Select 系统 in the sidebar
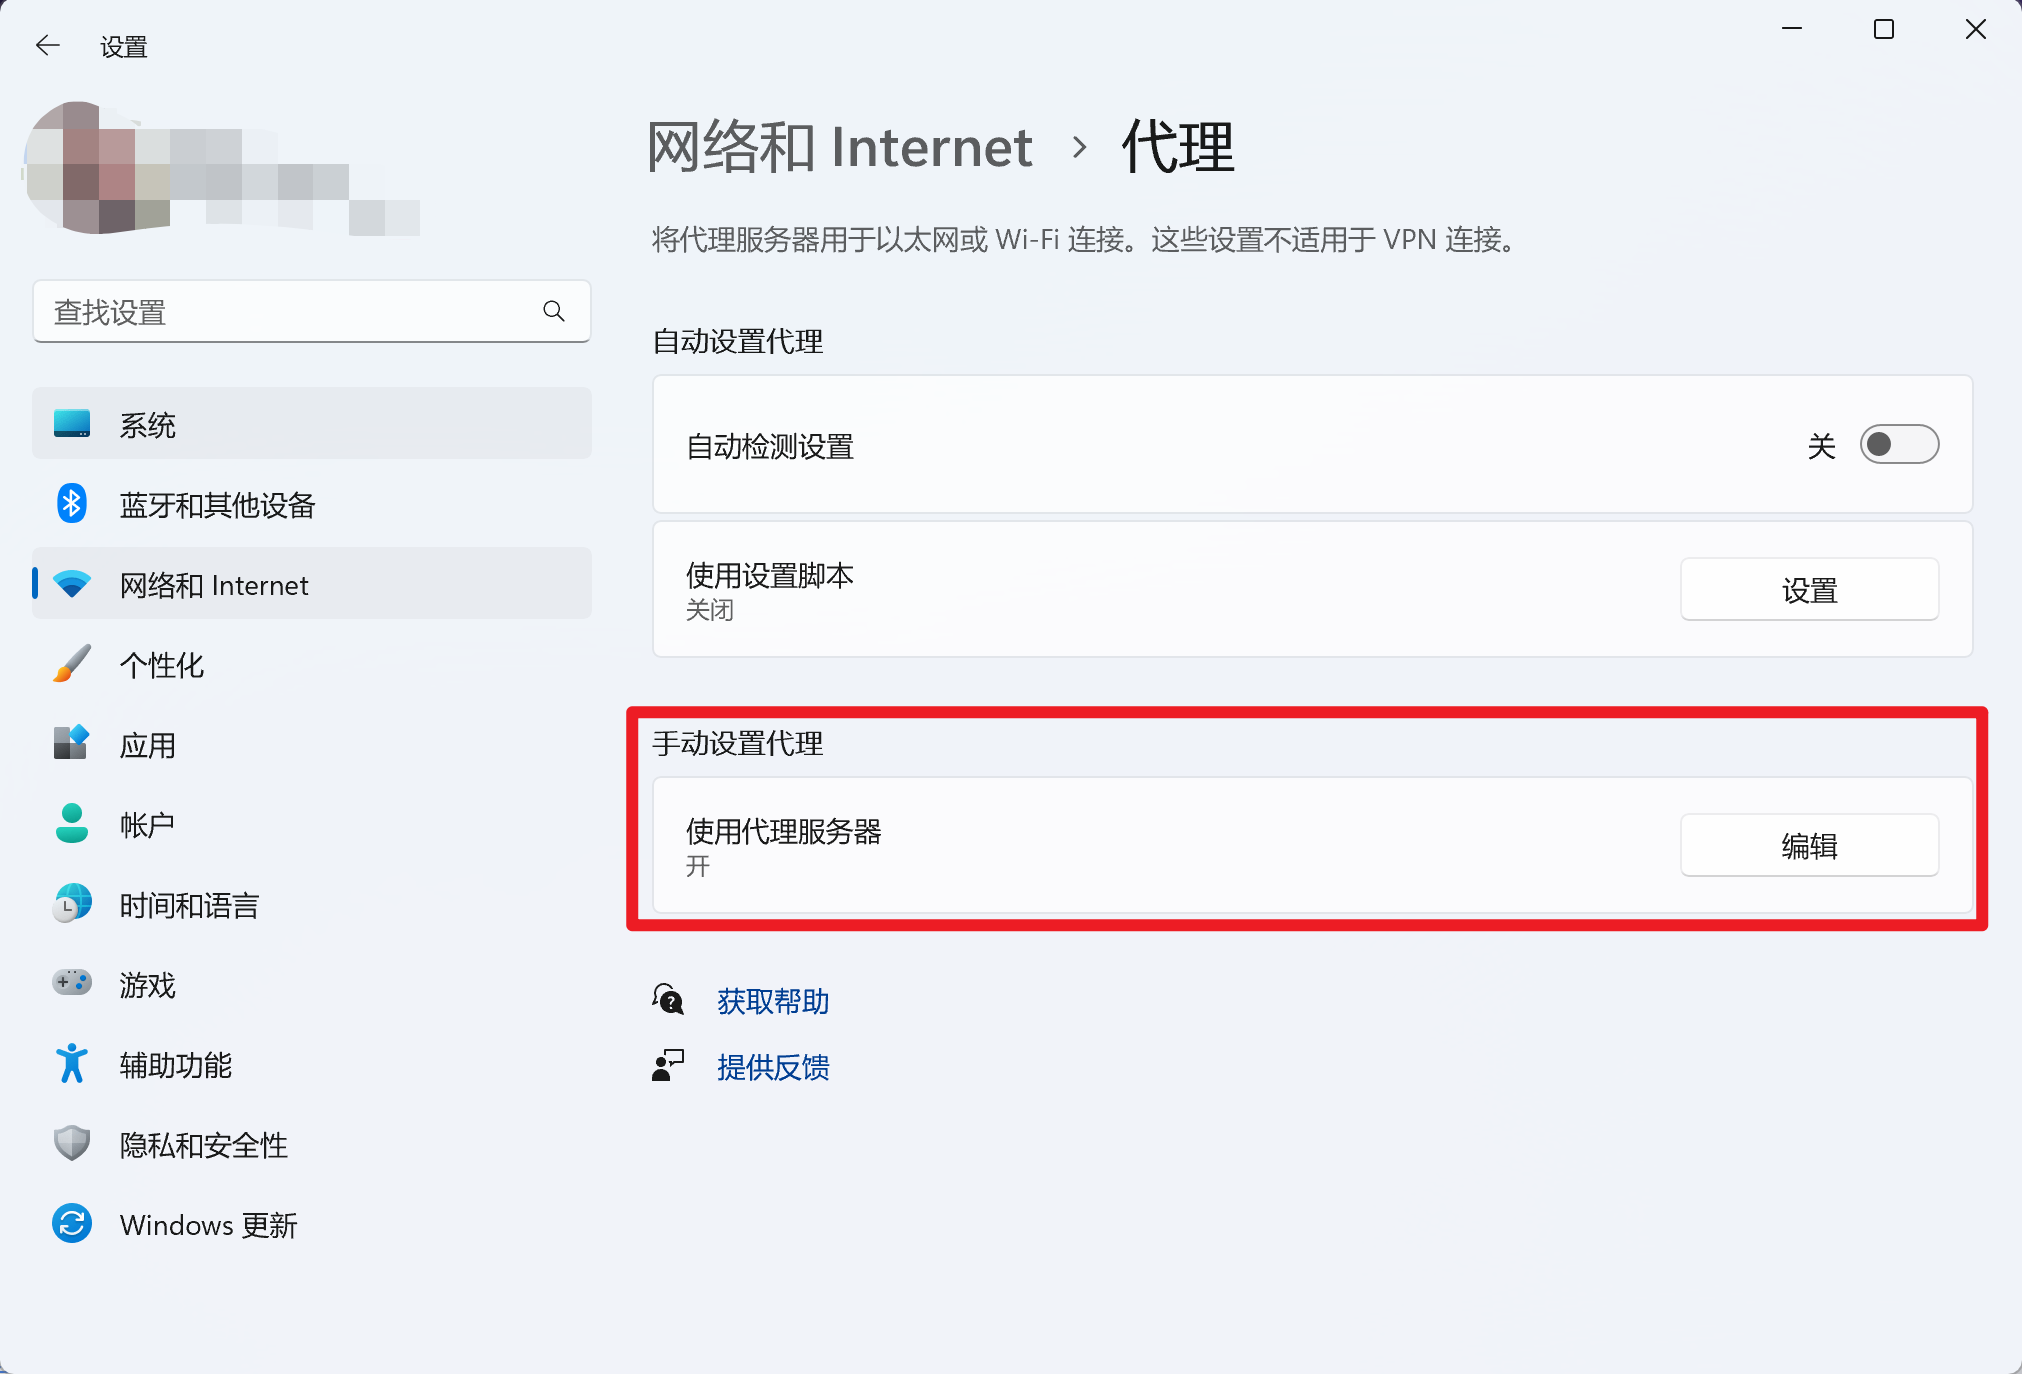Screen dimensions: 2022x1374 click(x=312, y=424)
